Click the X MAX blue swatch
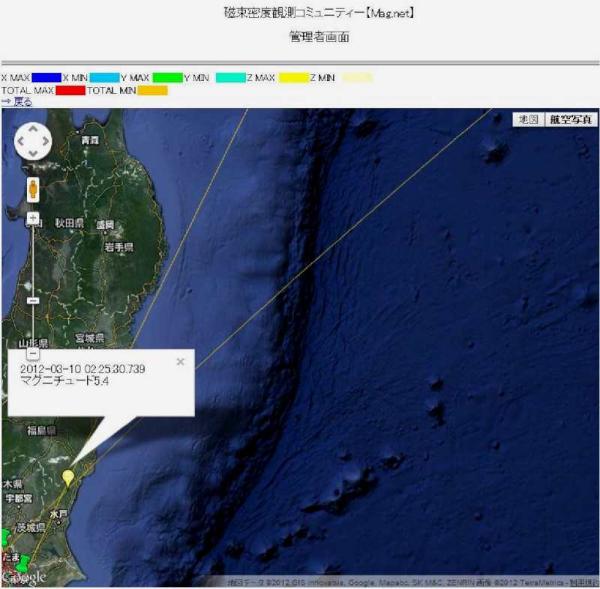Screen dimensions: 600x589 46,78
